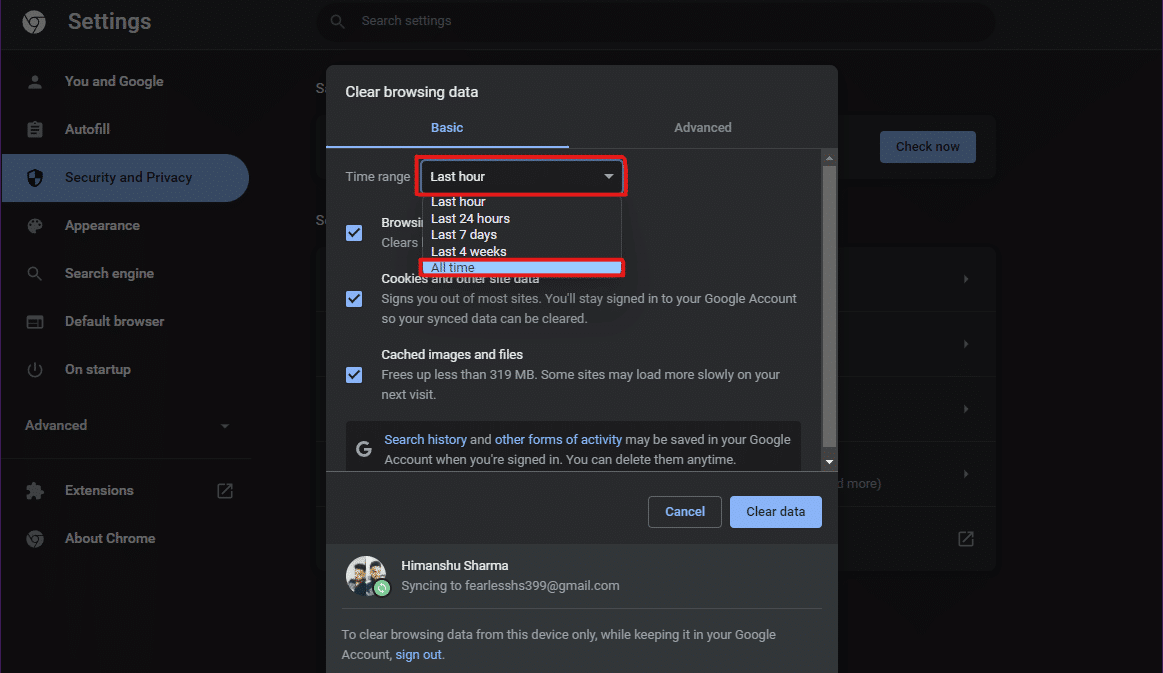Screen dimensions: 1163x673
Task: Open the Time range dropdown showing Last hour
Action: [522, 177]
